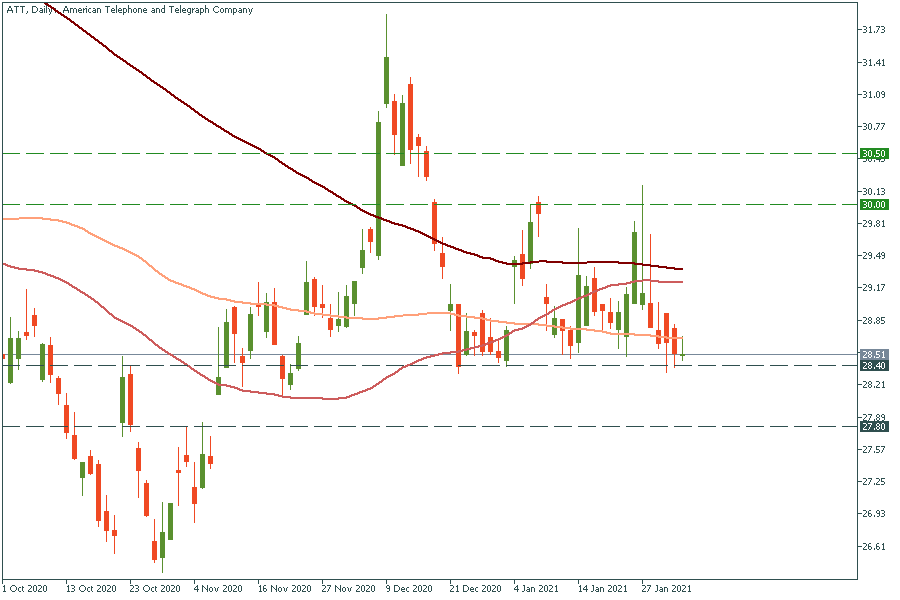Viewport: 900px width, 600px height.
Task: Select the 30.00 resistance level label
Action: (873, 204)
